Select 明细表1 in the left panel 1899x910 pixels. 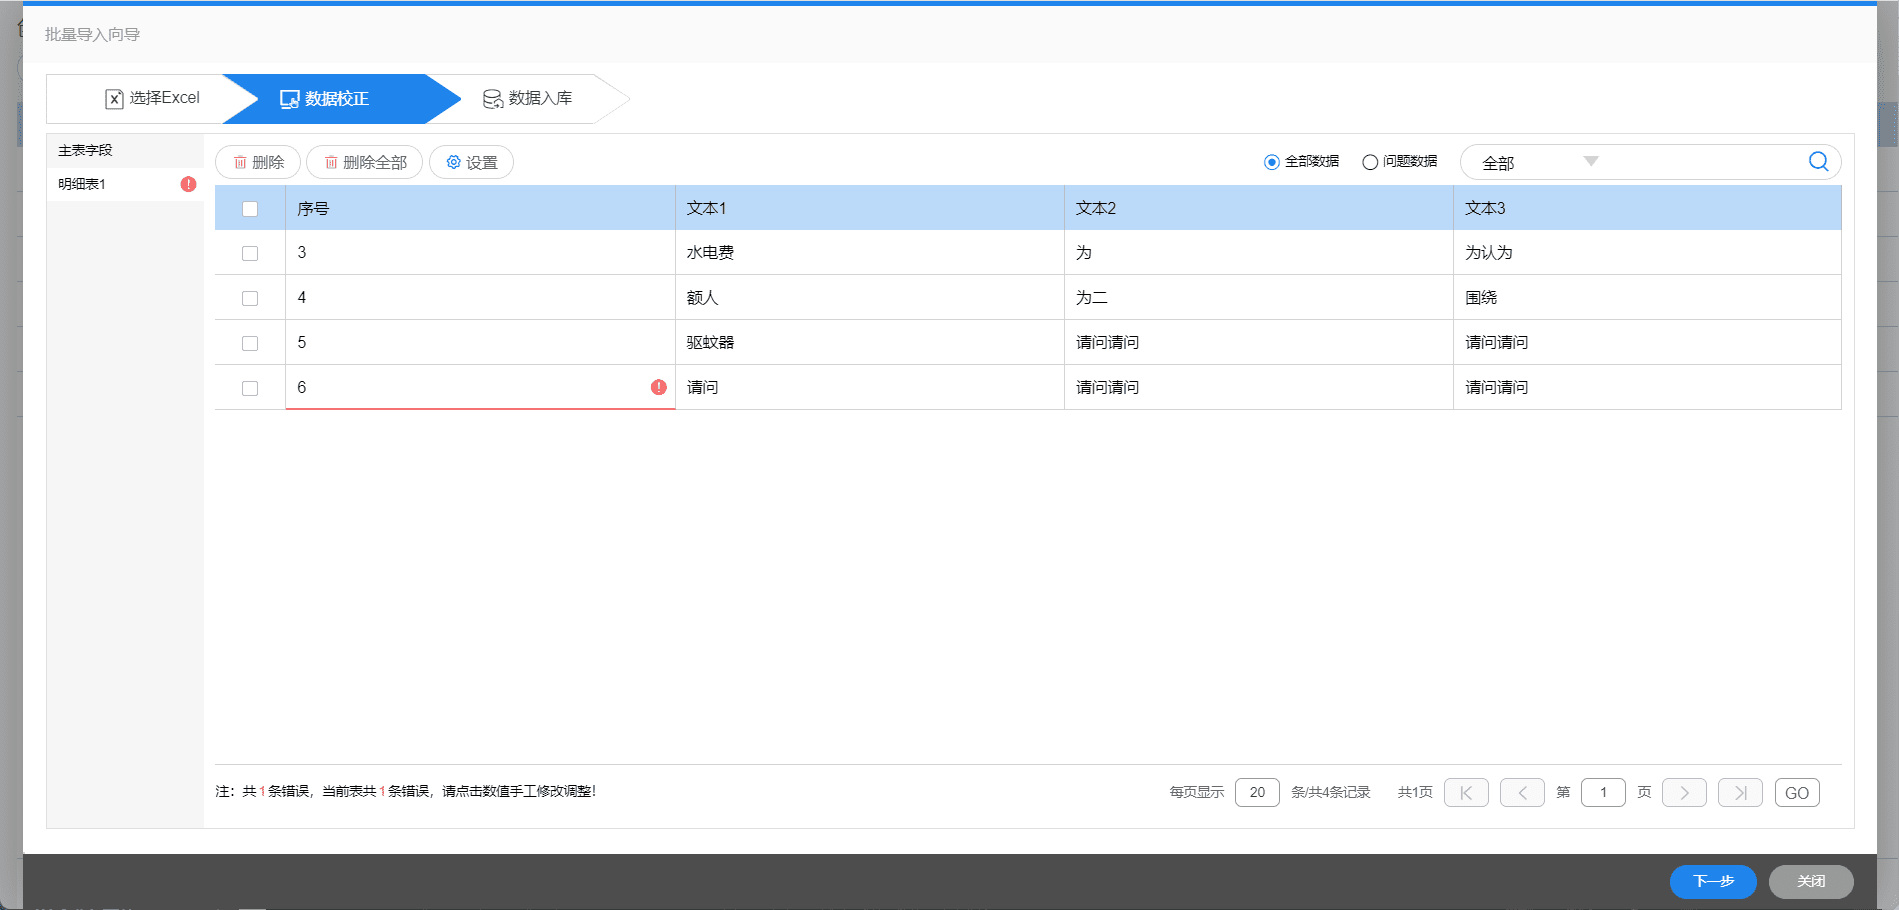[125, 184]
